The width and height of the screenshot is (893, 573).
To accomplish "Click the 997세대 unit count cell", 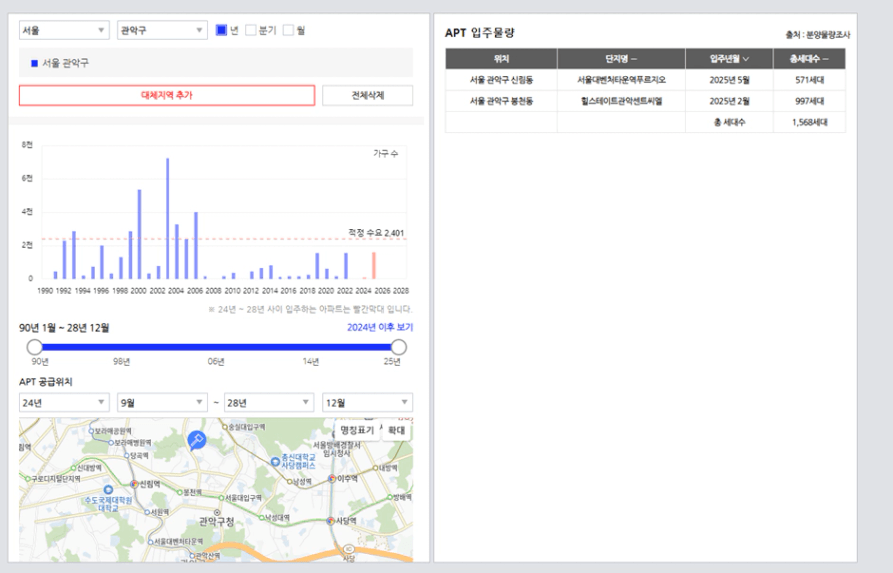I will 809,101.
